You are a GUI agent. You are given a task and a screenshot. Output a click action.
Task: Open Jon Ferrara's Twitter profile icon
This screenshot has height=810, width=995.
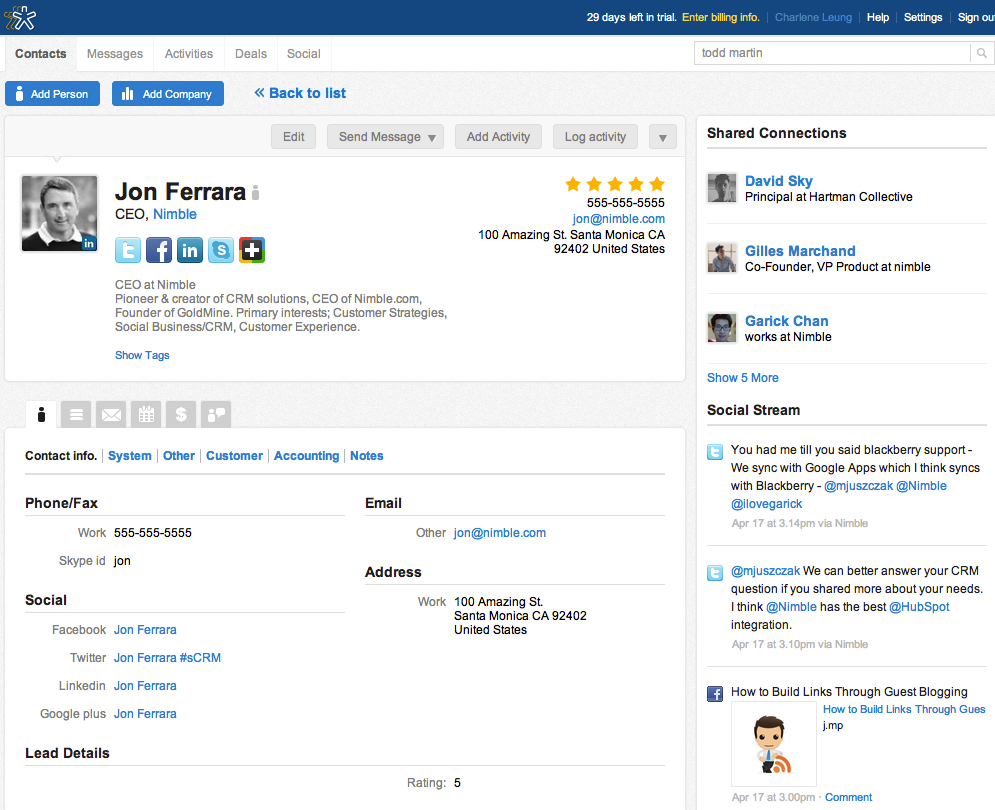(x=128, y=250)
